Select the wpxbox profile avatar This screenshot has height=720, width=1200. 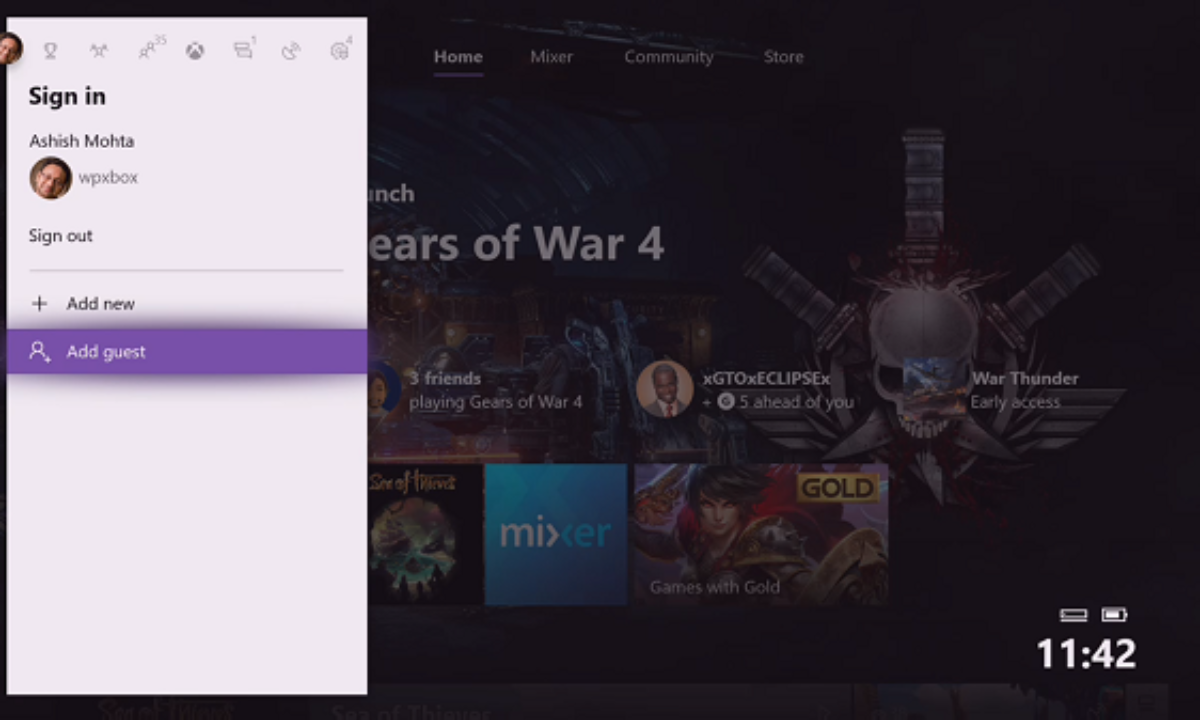50,178
